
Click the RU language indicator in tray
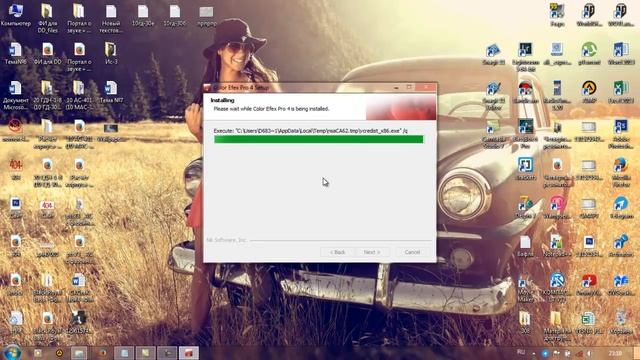coord(521,352)
